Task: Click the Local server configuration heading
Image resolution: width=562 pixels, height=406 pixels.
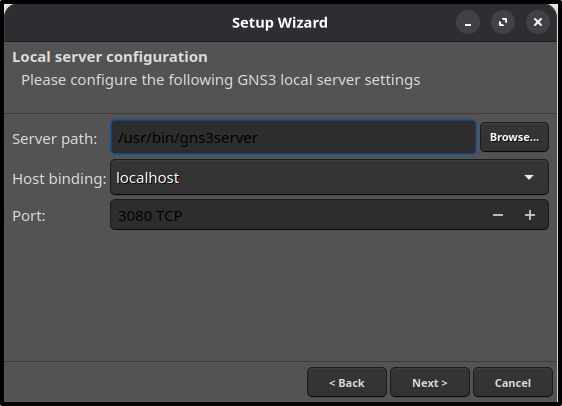Action: [110, 57]
